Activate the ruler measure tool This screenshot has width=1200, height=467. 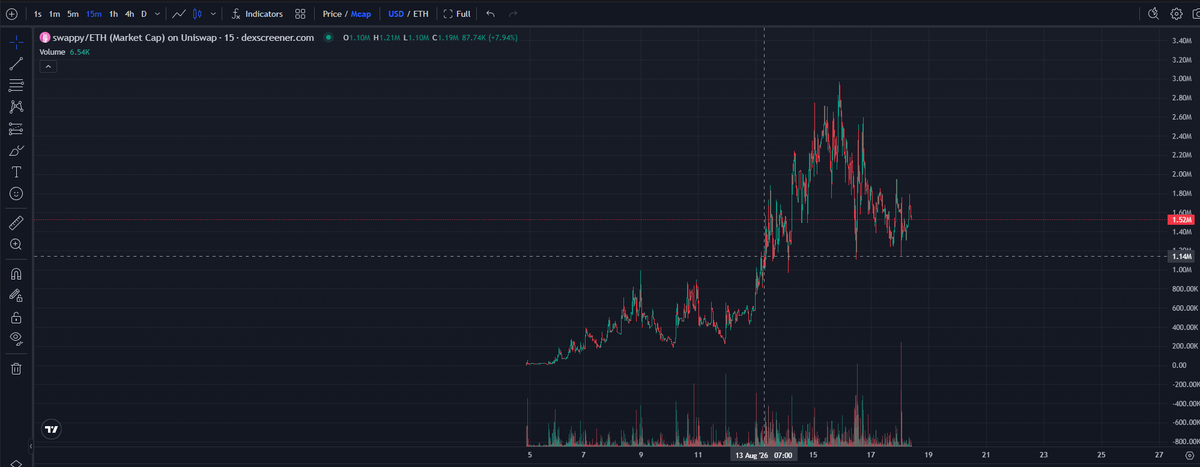pyautogui.click(x=16, y=222)
